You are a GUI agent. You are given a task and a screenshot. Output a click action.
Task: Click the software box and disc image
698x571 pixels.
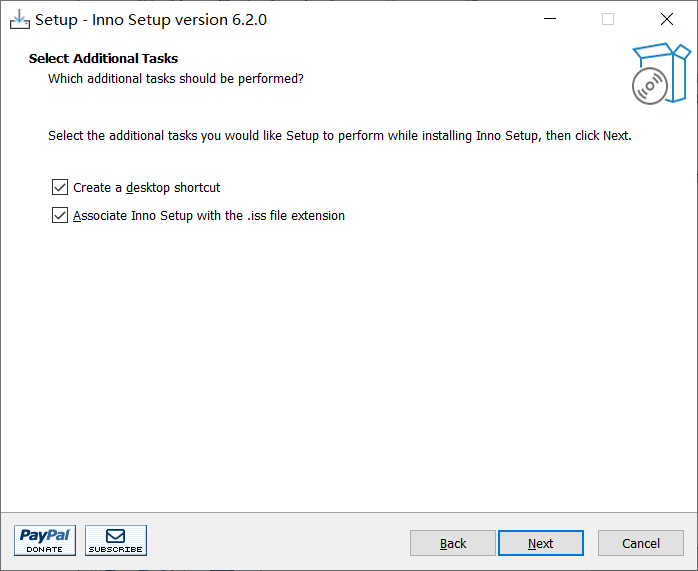click(661, 74)
